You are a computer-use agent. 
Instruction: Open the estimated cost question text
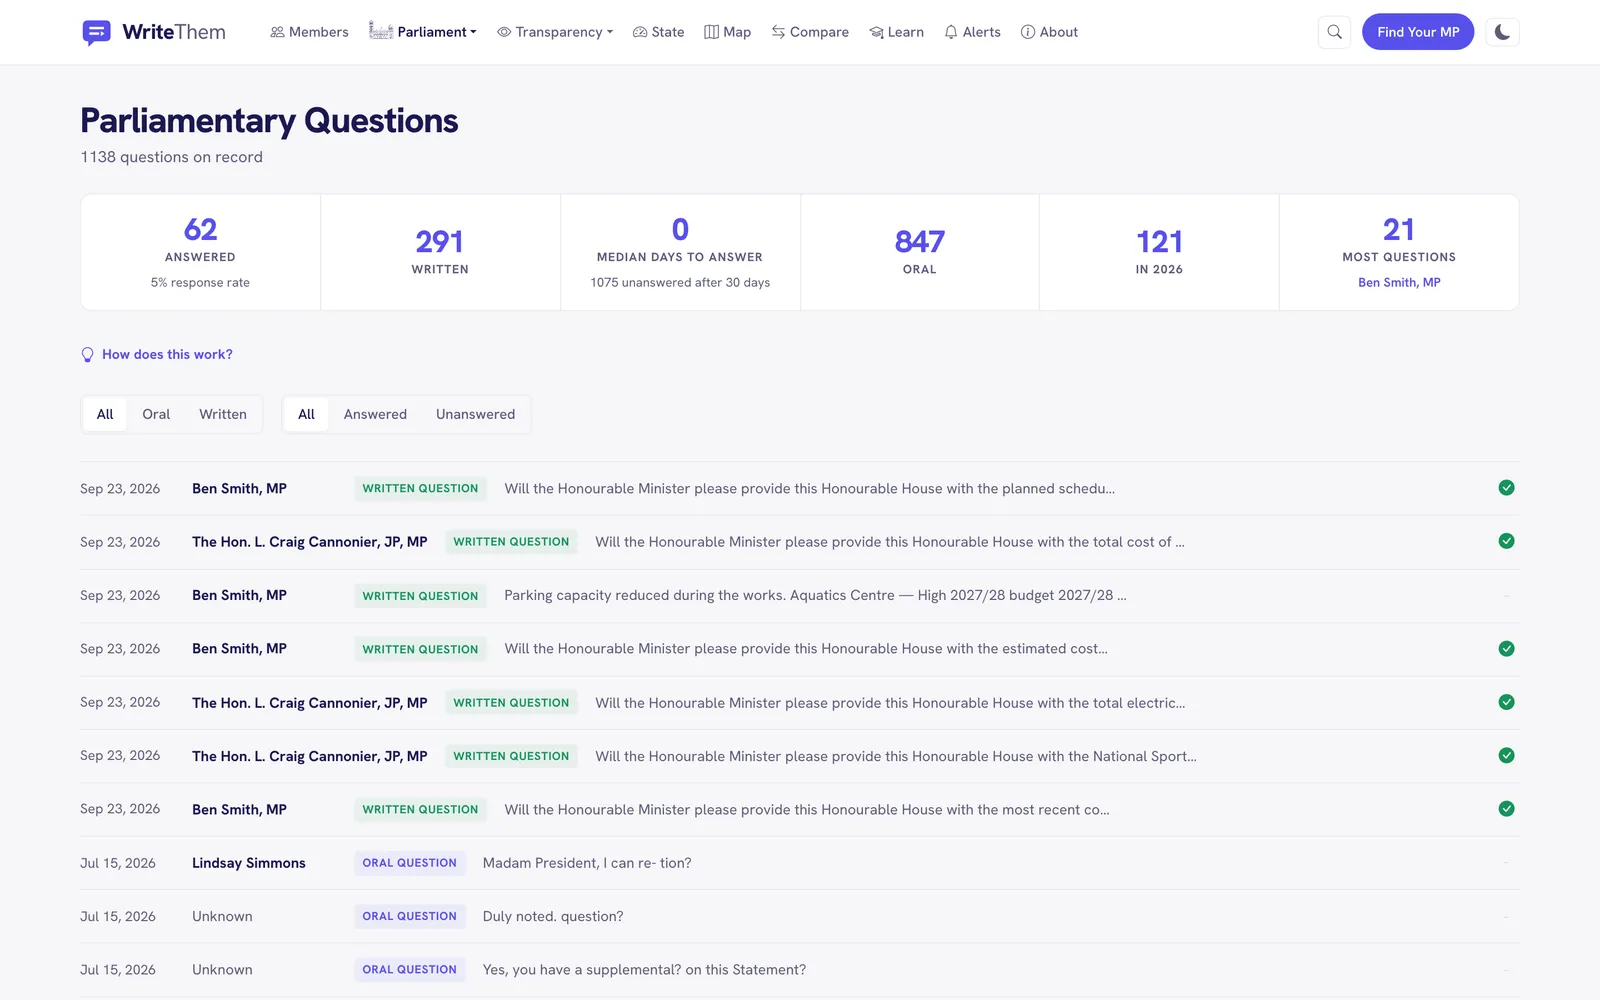[x=806, y=649]
